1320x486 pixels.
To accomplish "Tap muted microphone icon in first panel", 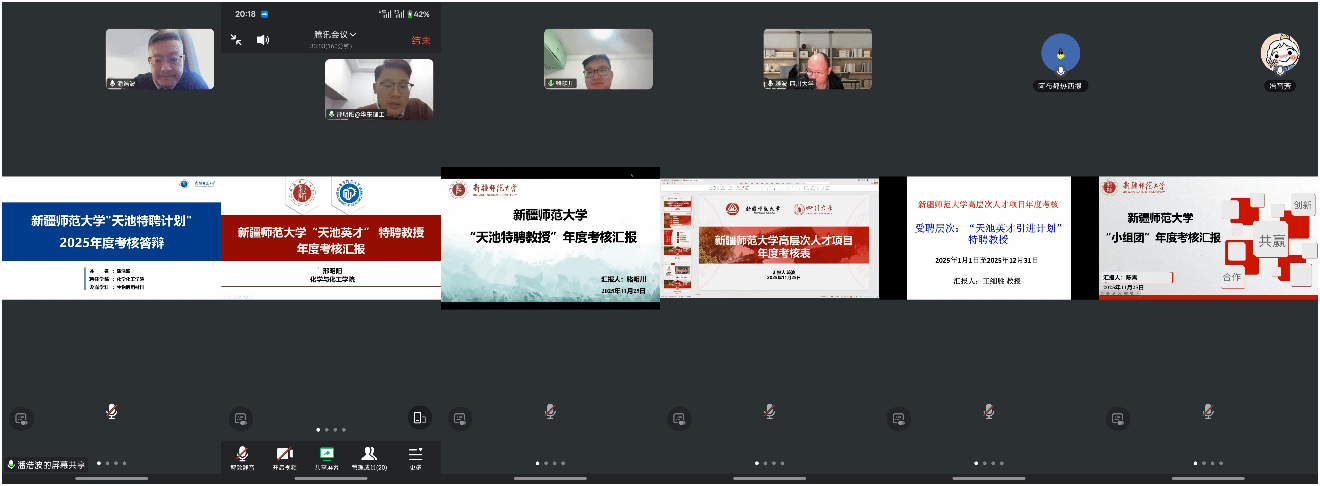I will point(111,411).
